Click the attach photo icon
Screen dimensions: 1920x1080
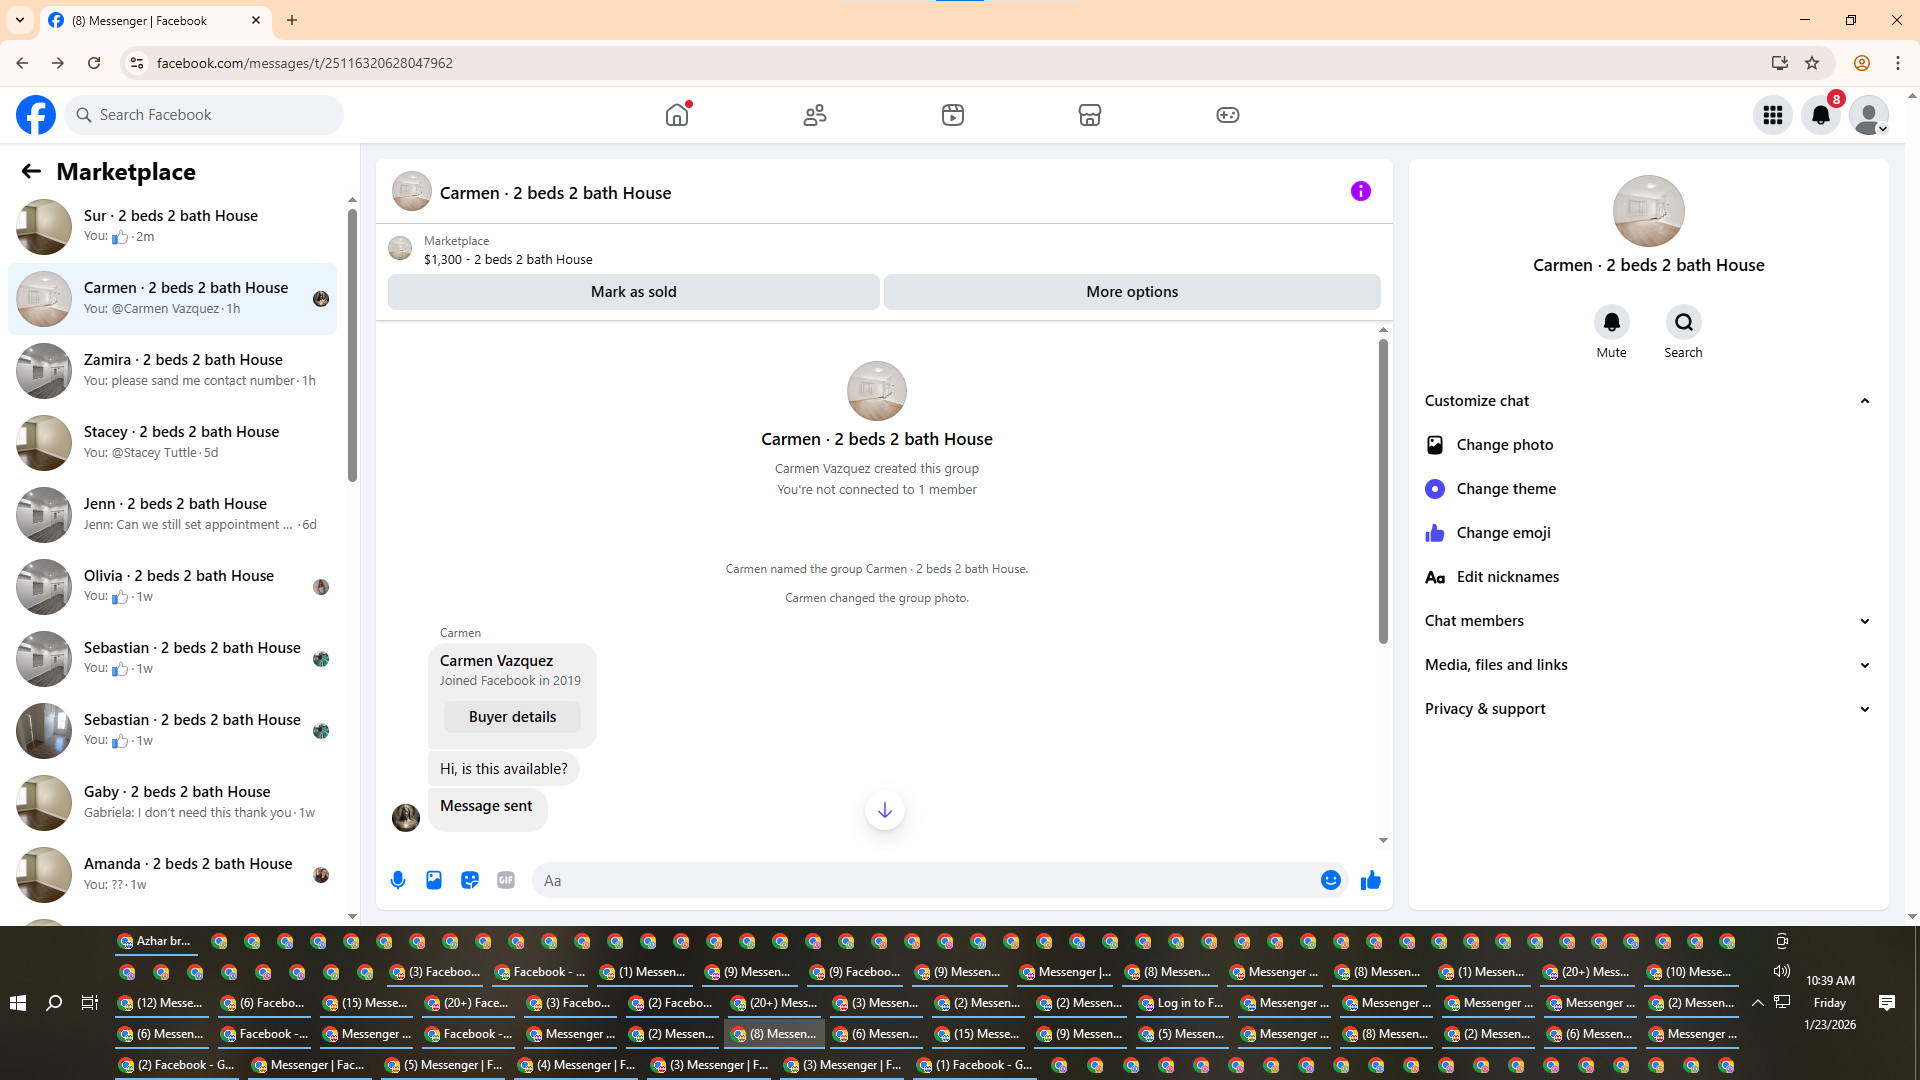pyautogui.click(x=434, y=880)
